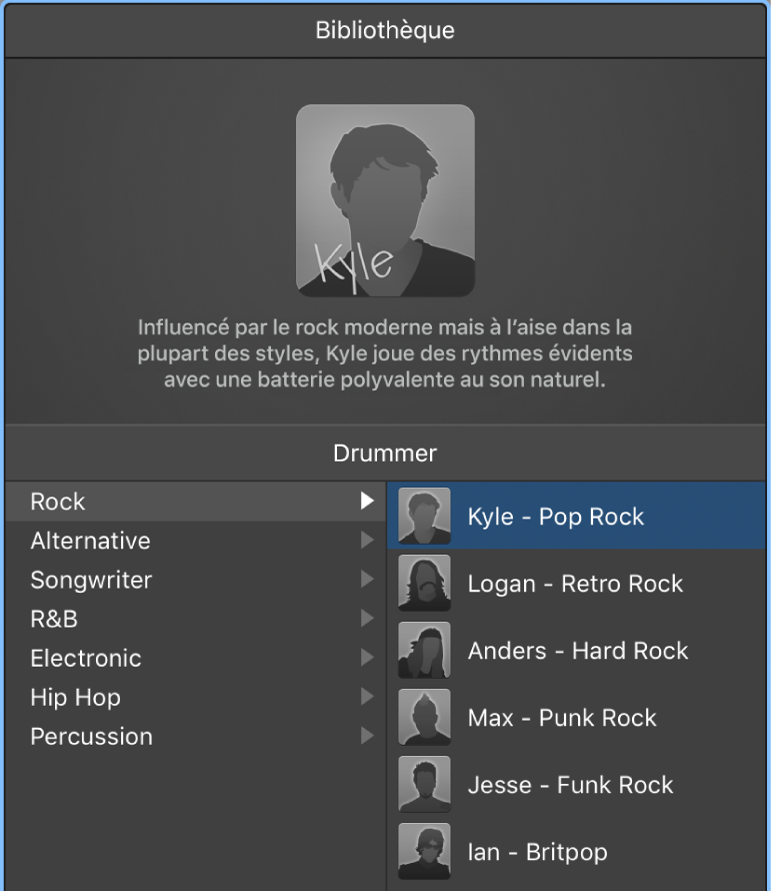
Task: Open the Electronic genre category
Action: 86,658
